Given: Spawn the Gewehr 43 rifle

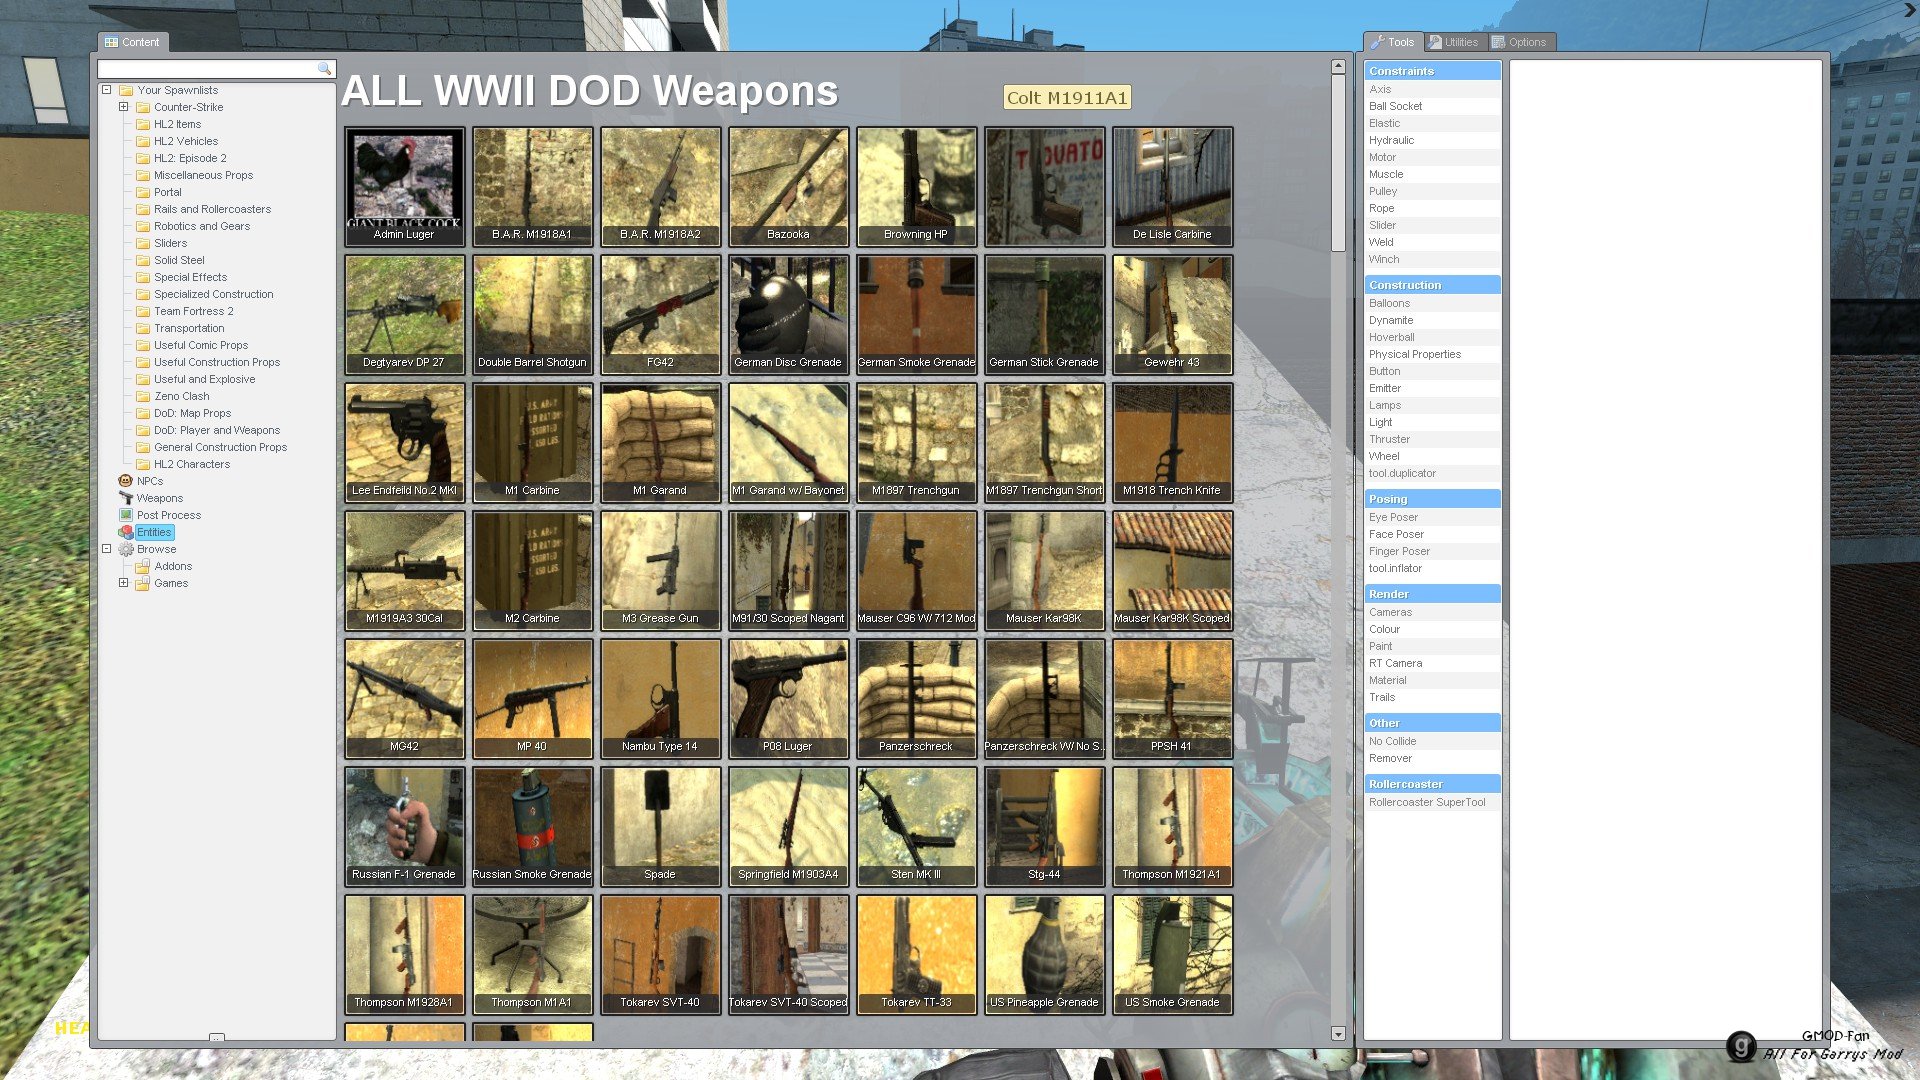Looking at the screenshot, I should click(x=1172, y=314).
